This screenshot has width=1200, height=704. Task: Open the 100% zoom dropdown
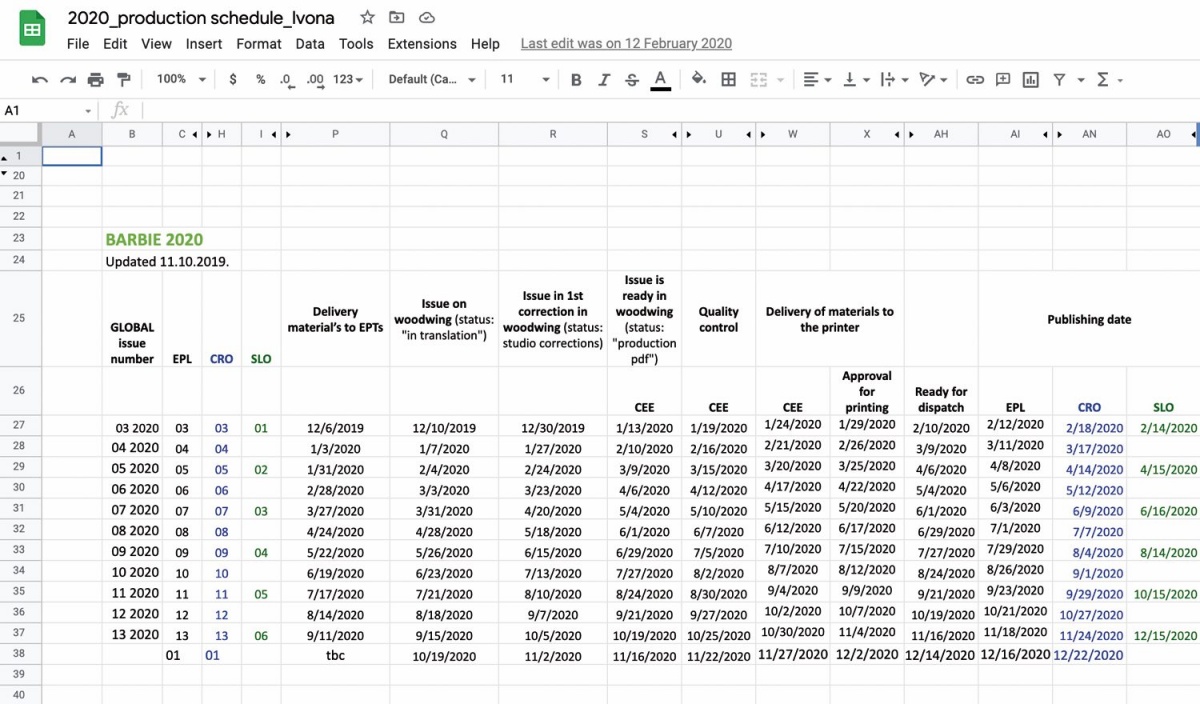tap(181, 79)
